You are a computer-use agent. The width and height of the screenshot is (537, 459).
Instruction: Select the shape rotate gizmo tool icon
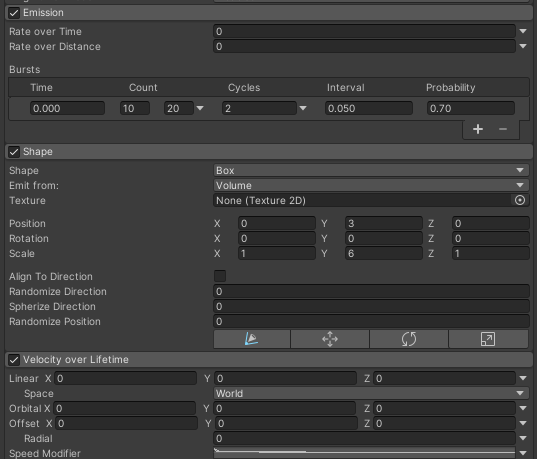409,339
